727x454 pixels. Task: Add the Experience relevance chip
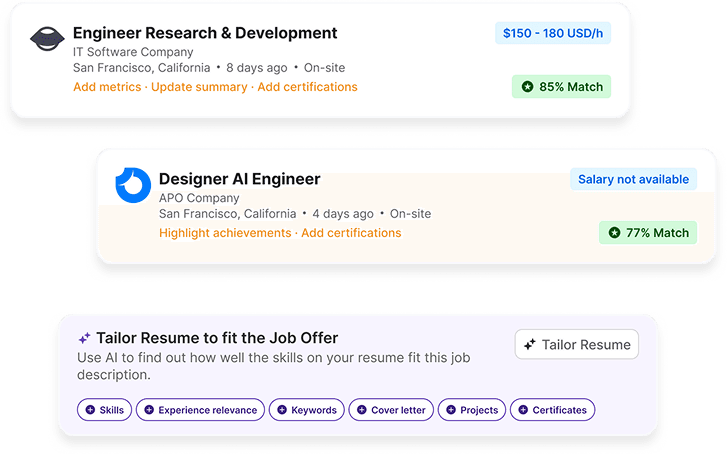(199, 410)
